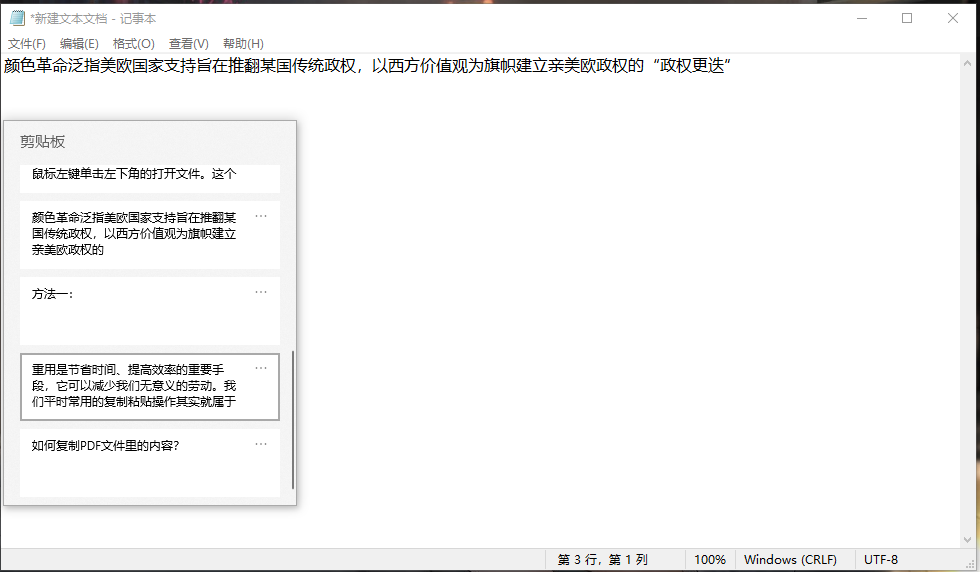Open options for the 方法一 clipboard item
Image resolution: width=980 pixels, height=572 pixels.
click(x=261, y=292)
